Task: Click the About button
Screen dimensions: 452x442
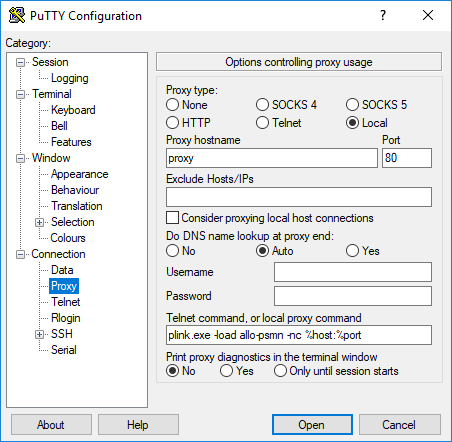Action: click(51, 425)
